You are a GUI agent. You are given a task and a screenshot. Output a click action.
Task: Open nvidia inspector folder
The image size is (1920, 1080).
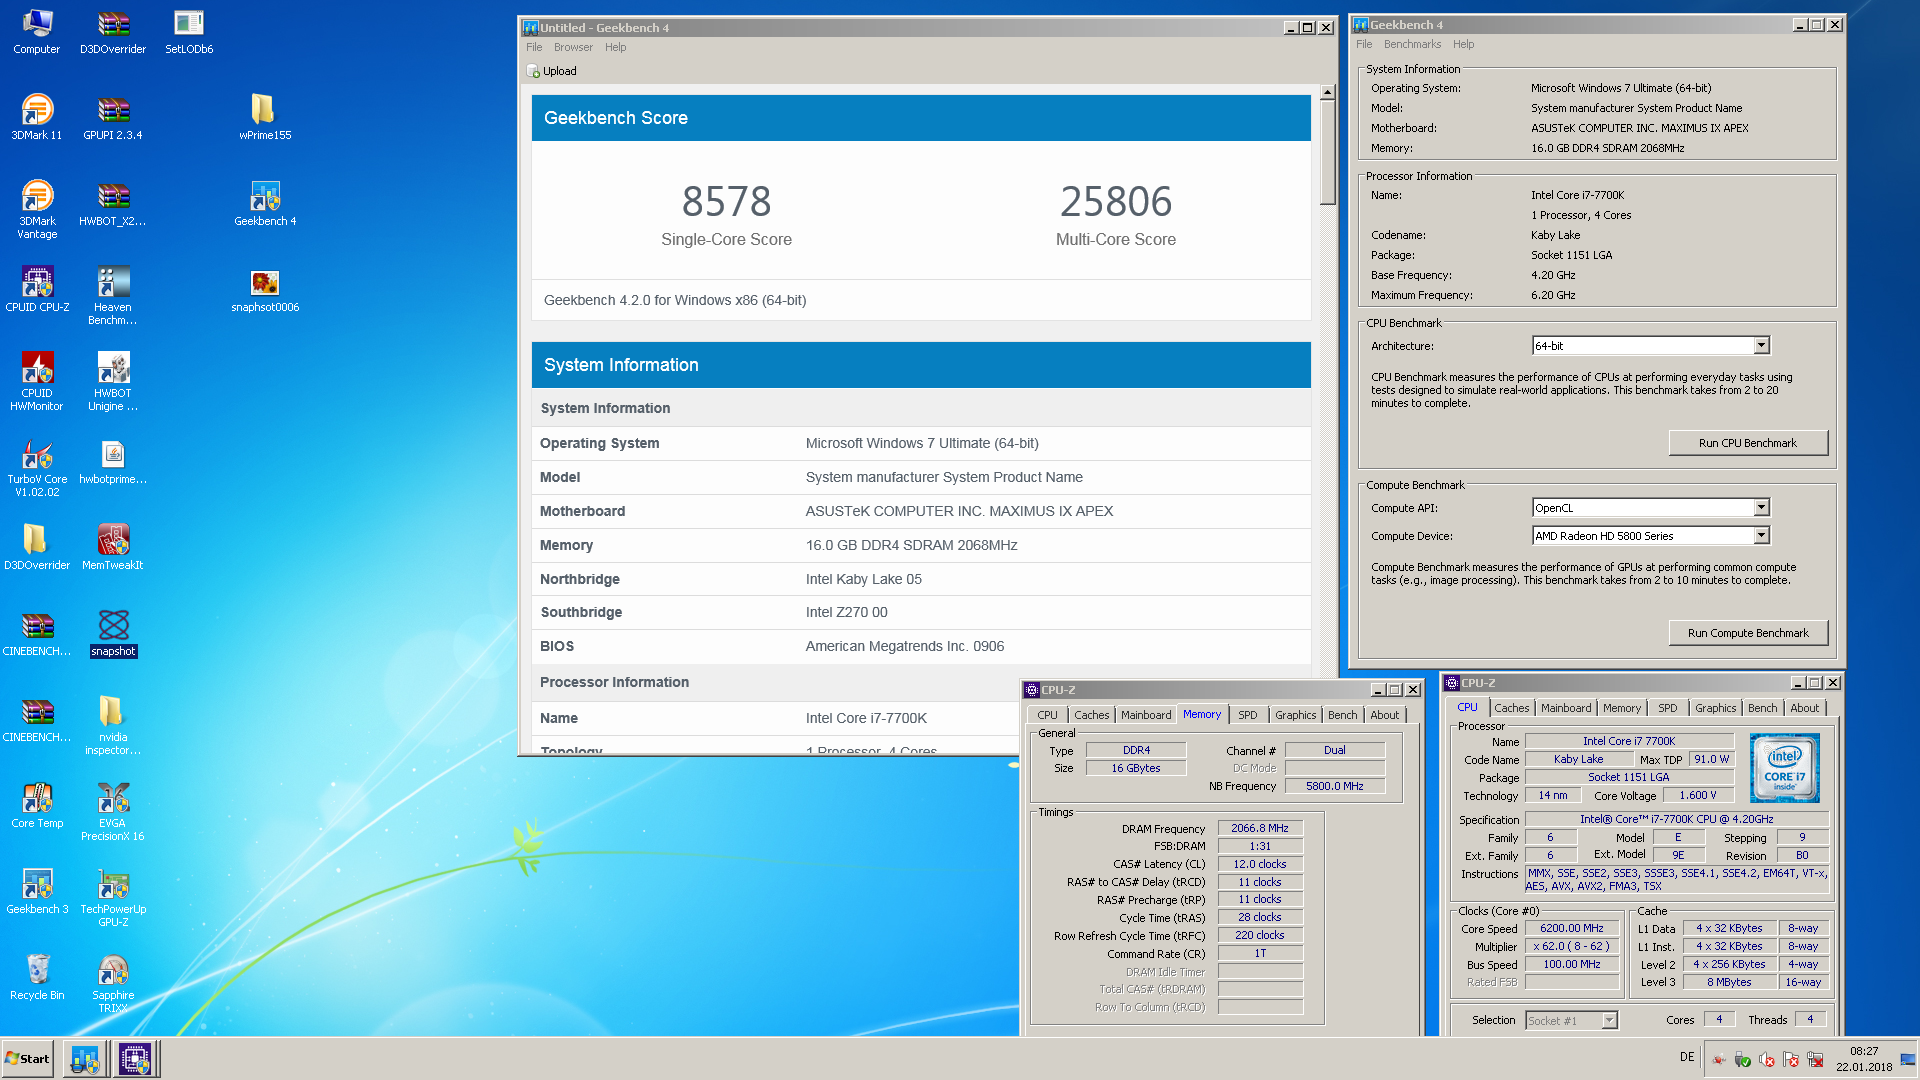[113, 724]
